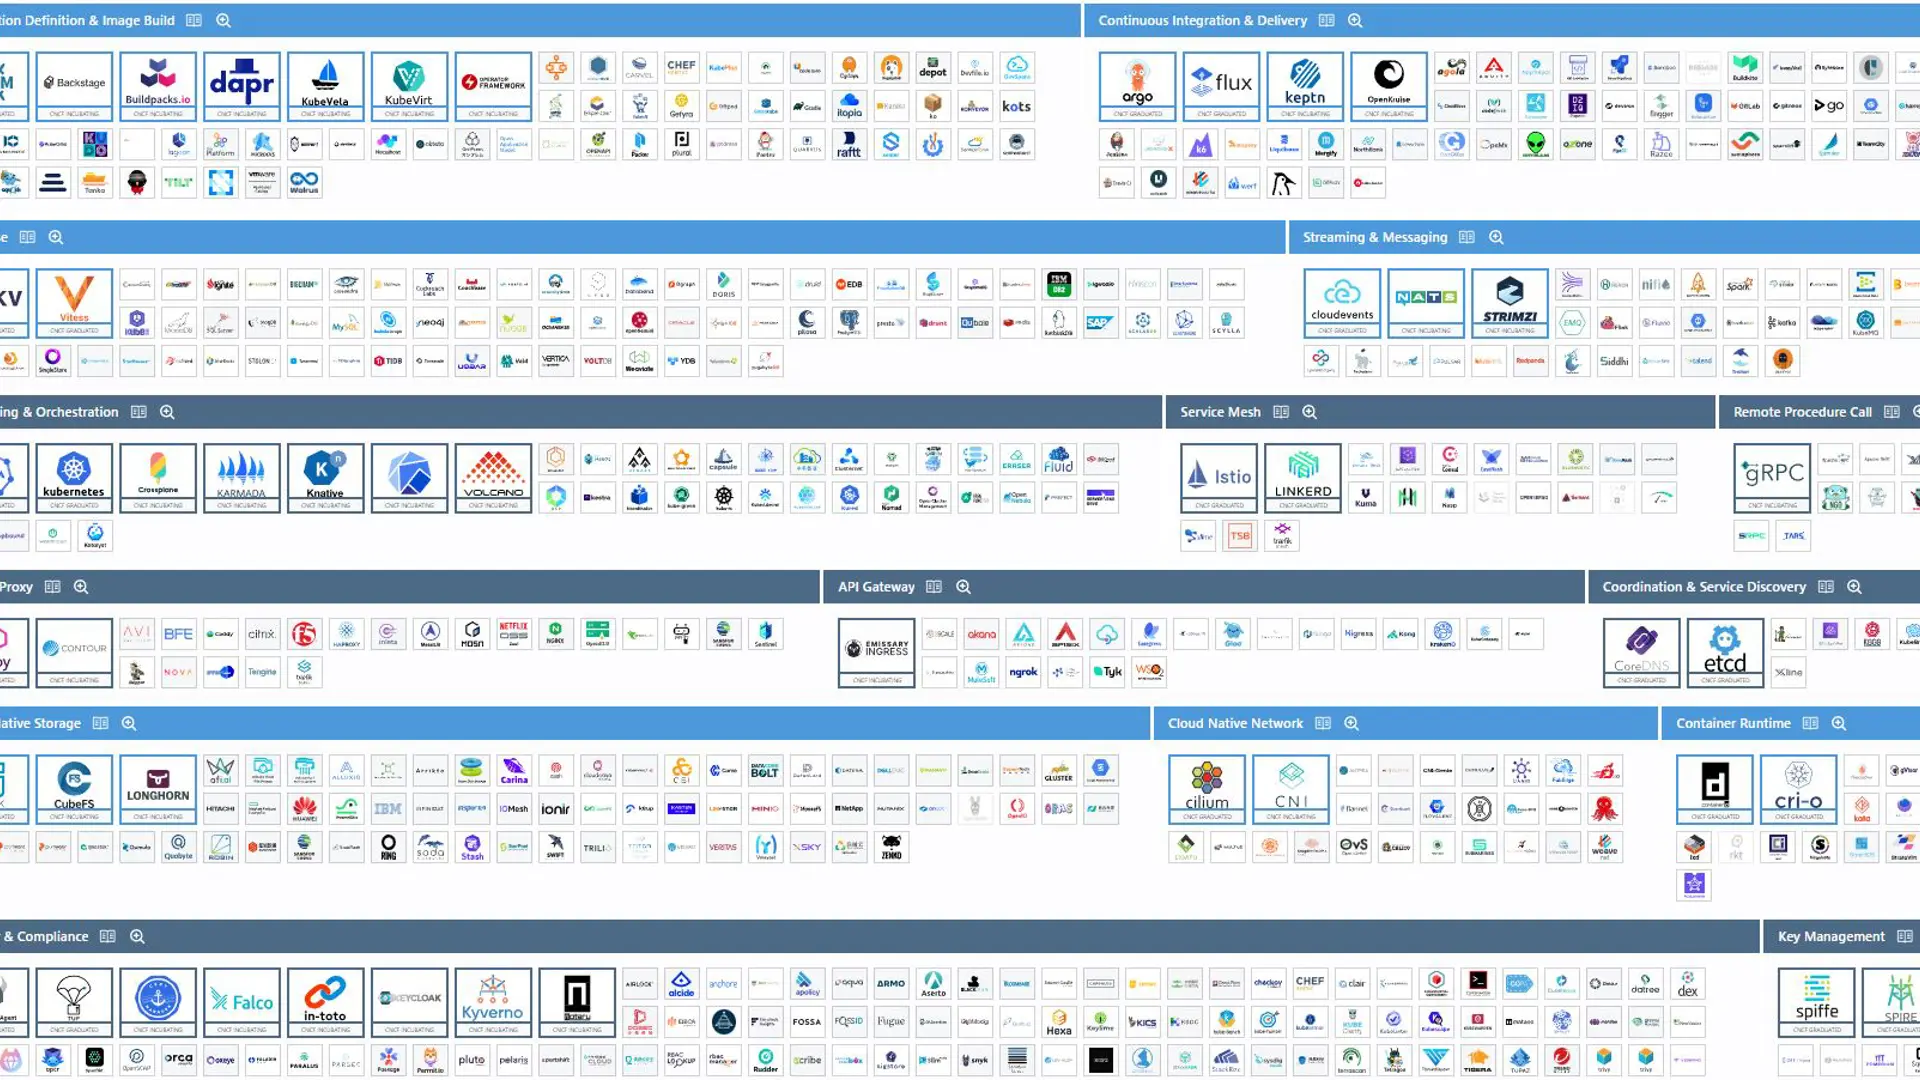The image size is (1920, 1080).
Task: Open the Buildpacks.io project card
Action: [x=158, y=86]
